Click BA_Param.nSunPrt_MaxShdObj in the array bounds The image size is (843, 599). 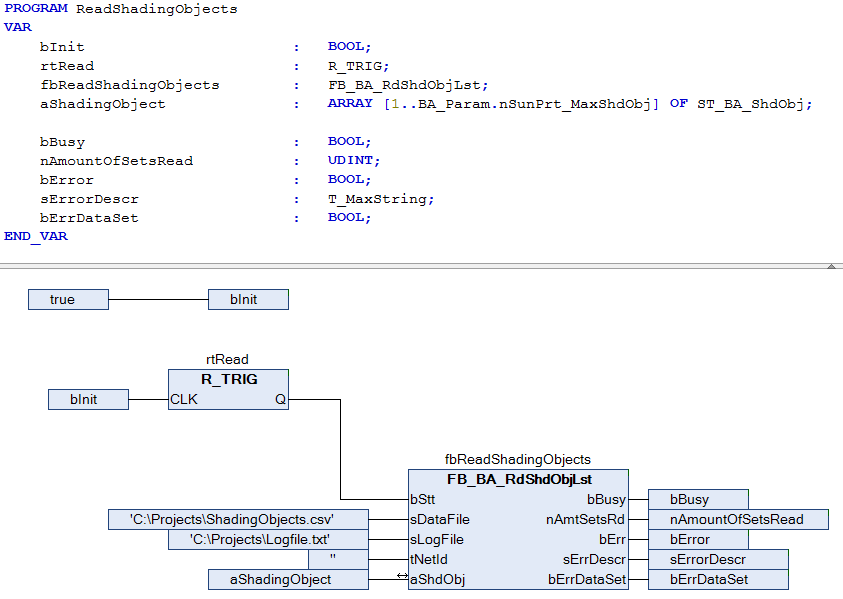tap(534, 104)
